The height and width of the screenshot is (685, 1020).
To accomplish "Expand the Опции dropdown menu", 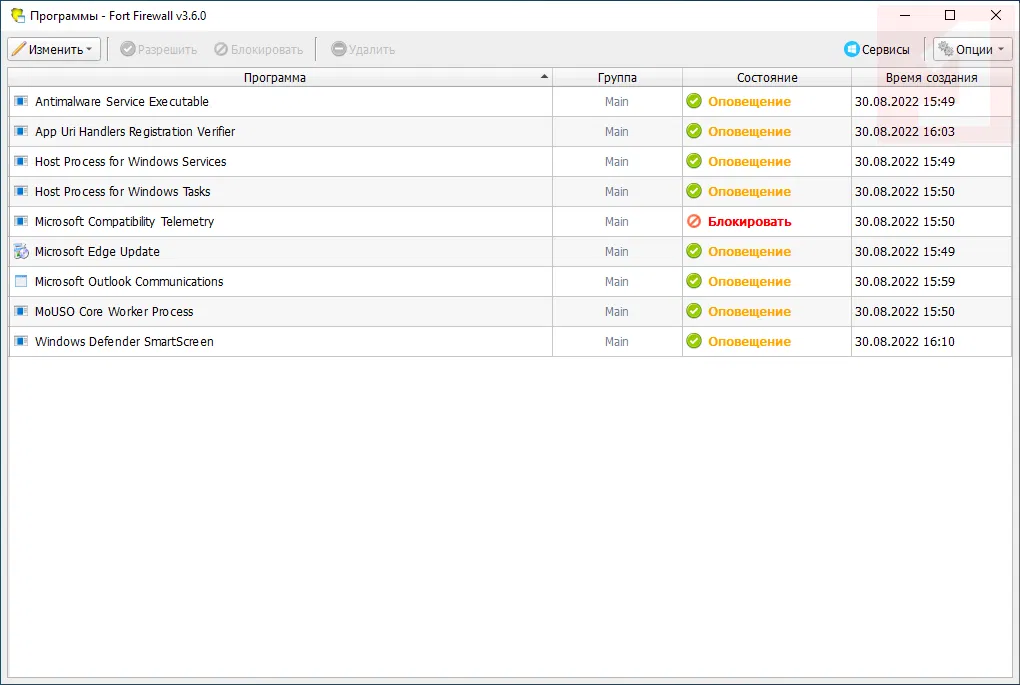I will [973, 49].
